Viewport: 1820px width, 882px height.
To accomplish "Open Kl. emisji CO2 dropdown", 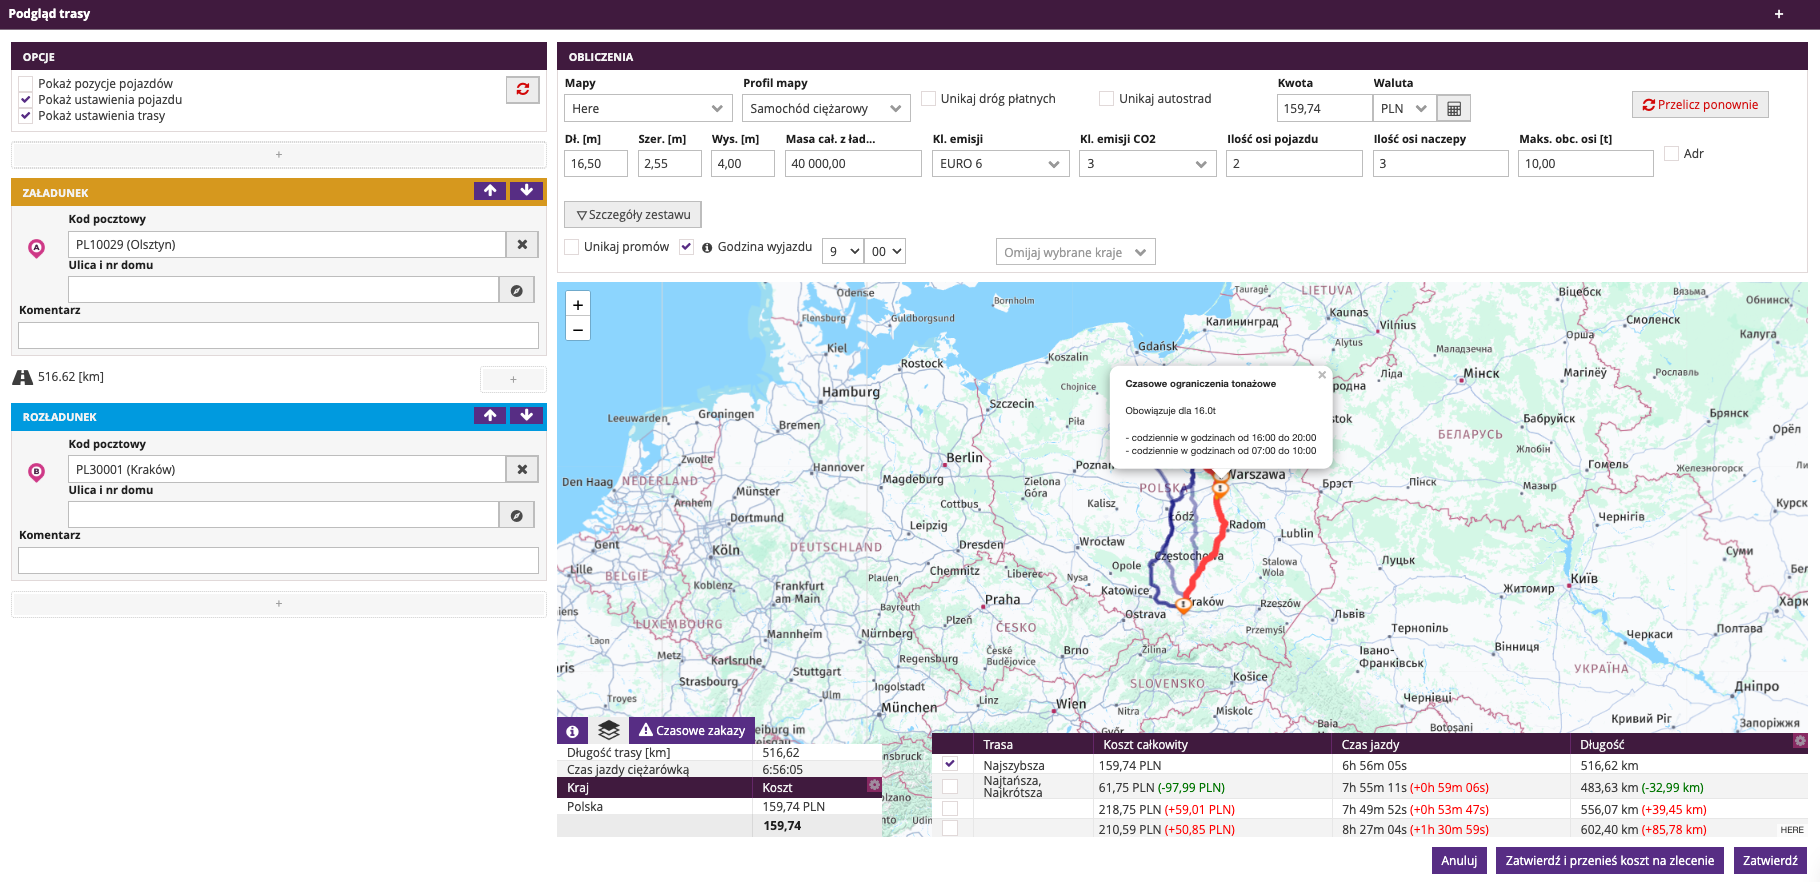I will point(1148,164).
